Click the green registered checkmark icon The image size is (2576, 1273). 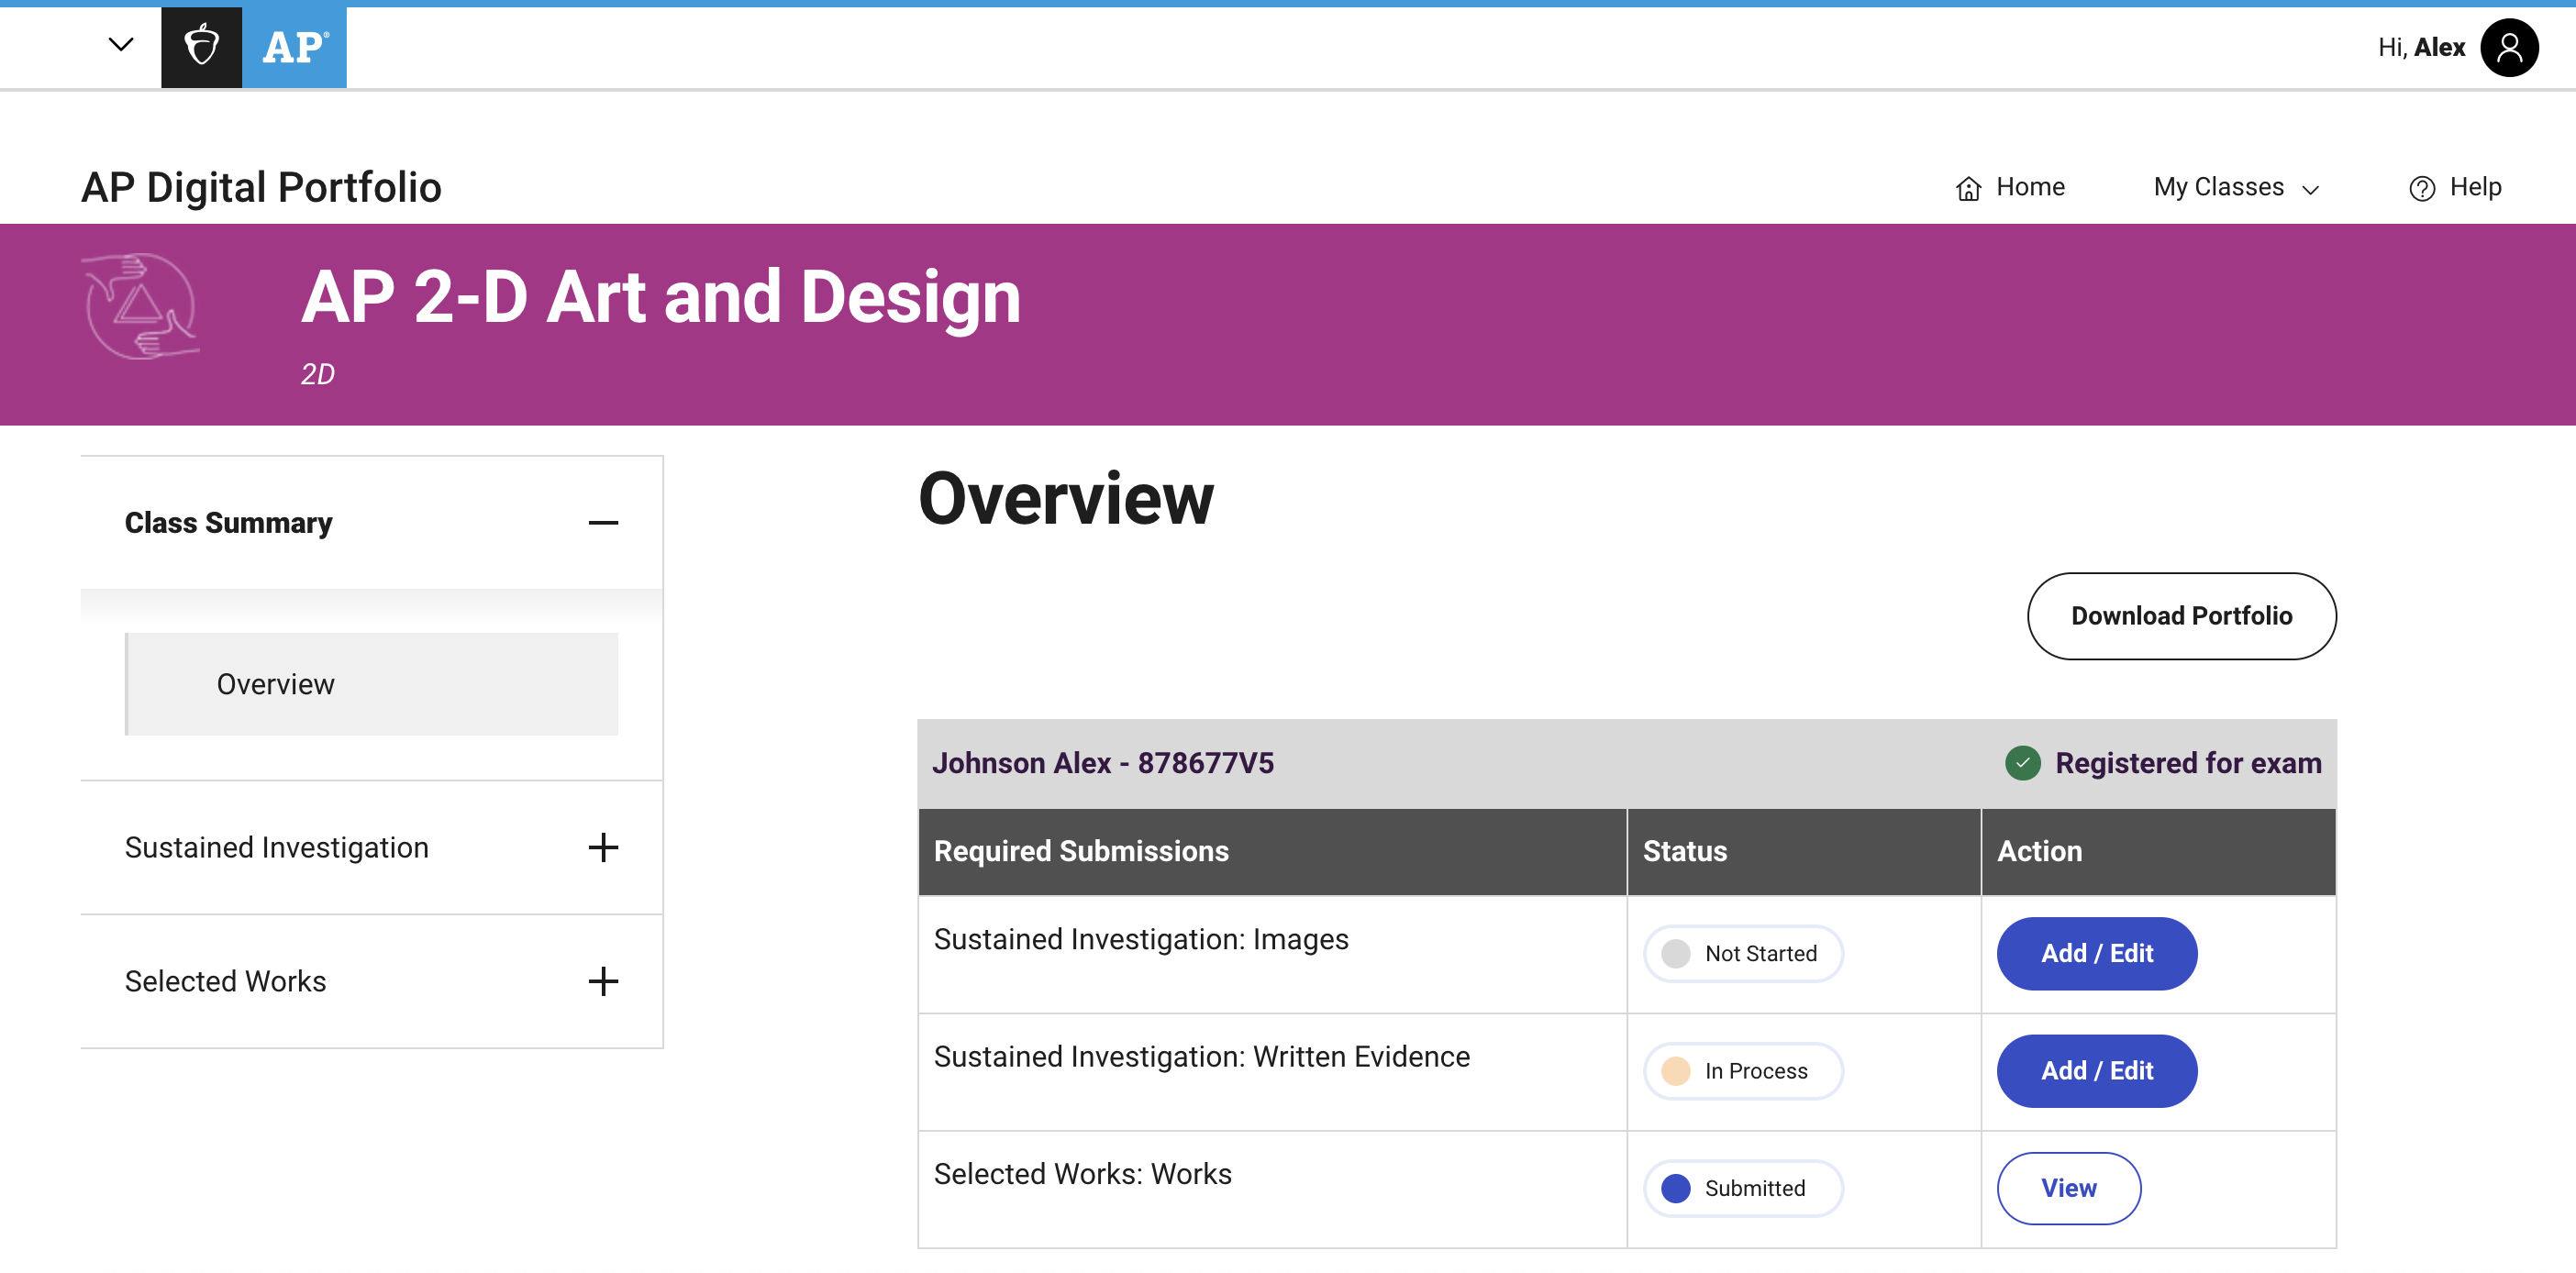[x=2022, y=763]
